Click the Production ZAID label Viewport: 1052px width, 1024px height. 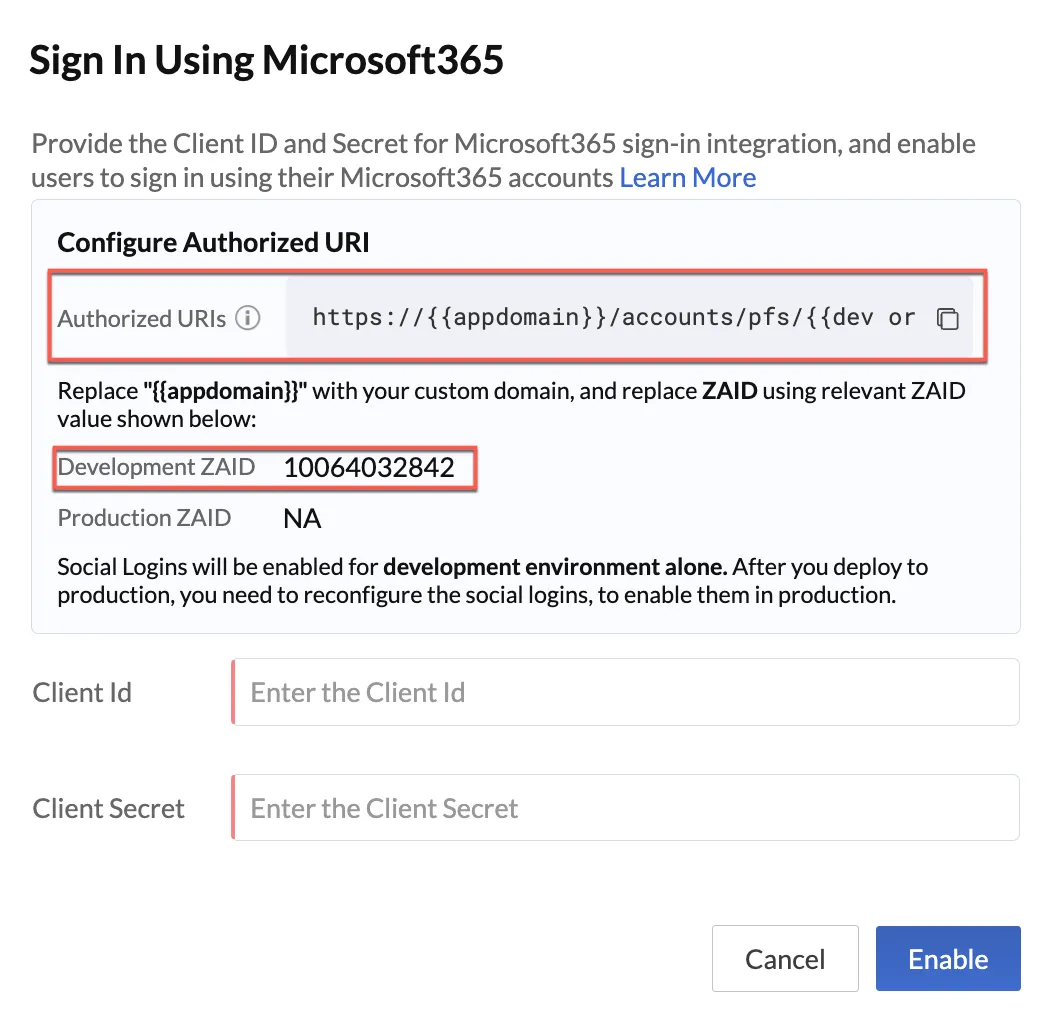coord(144,517)
